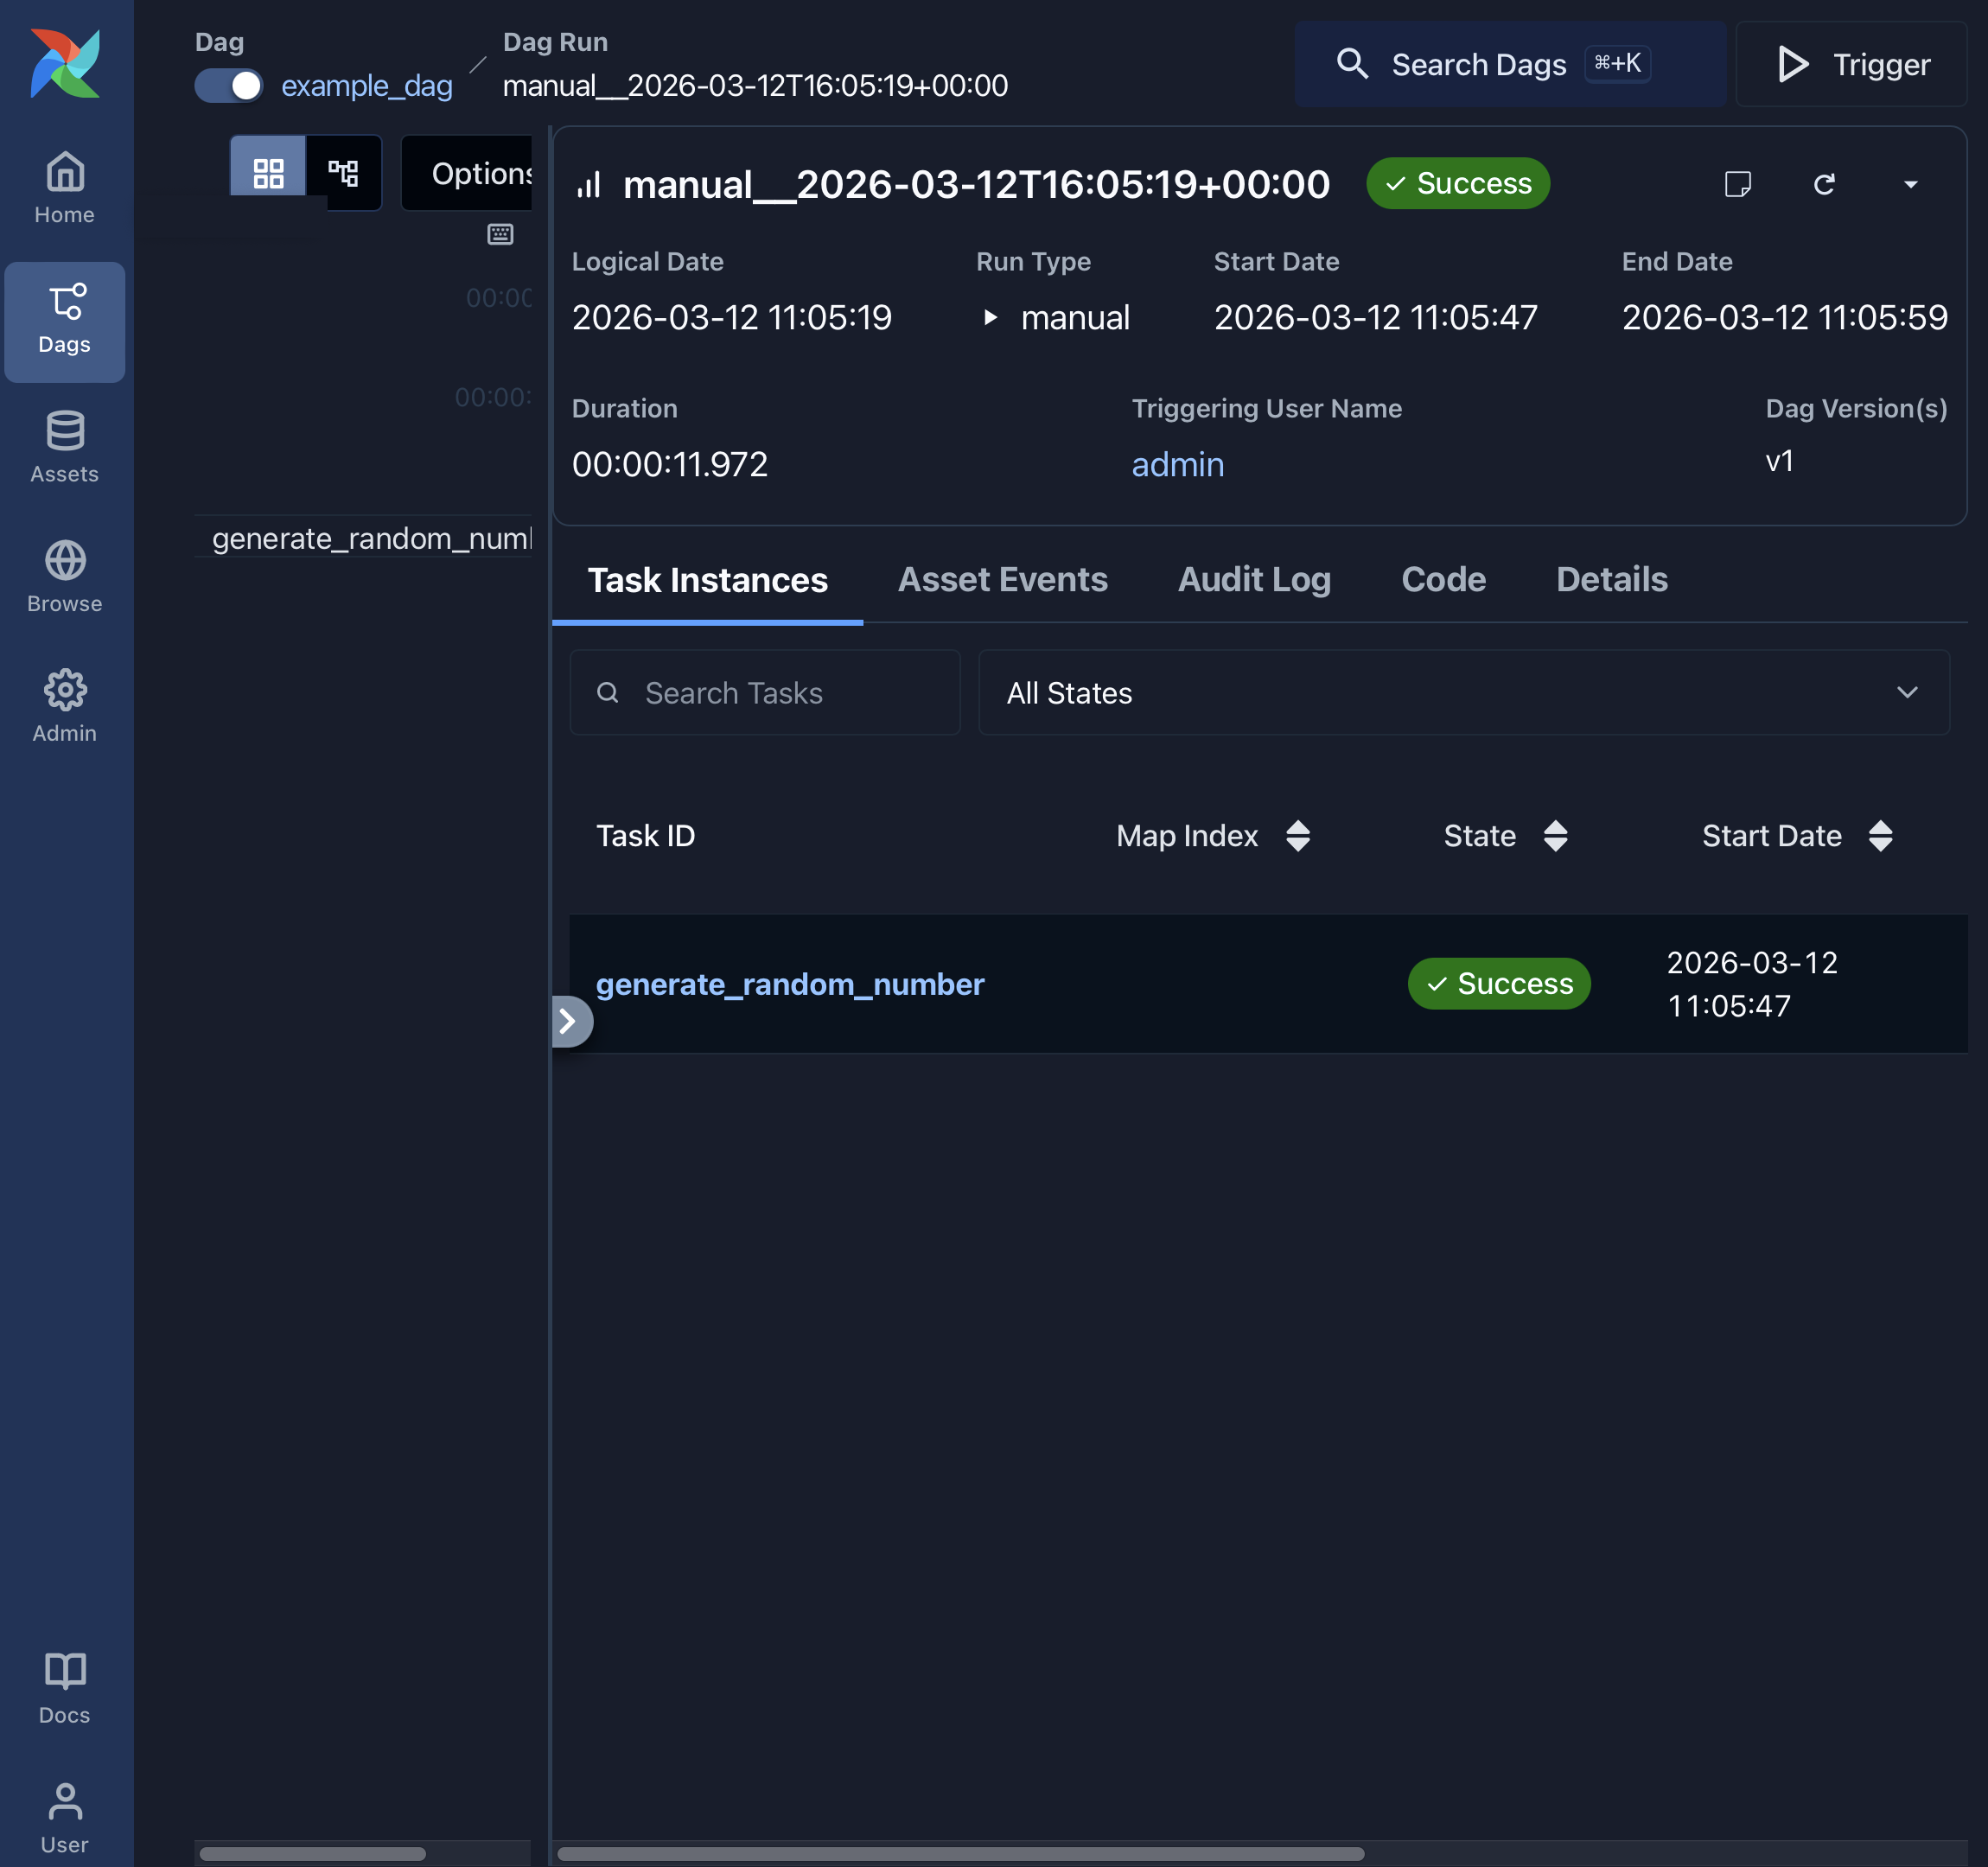Click the Airflow pinwheel logo

click(x=65, y=64)
